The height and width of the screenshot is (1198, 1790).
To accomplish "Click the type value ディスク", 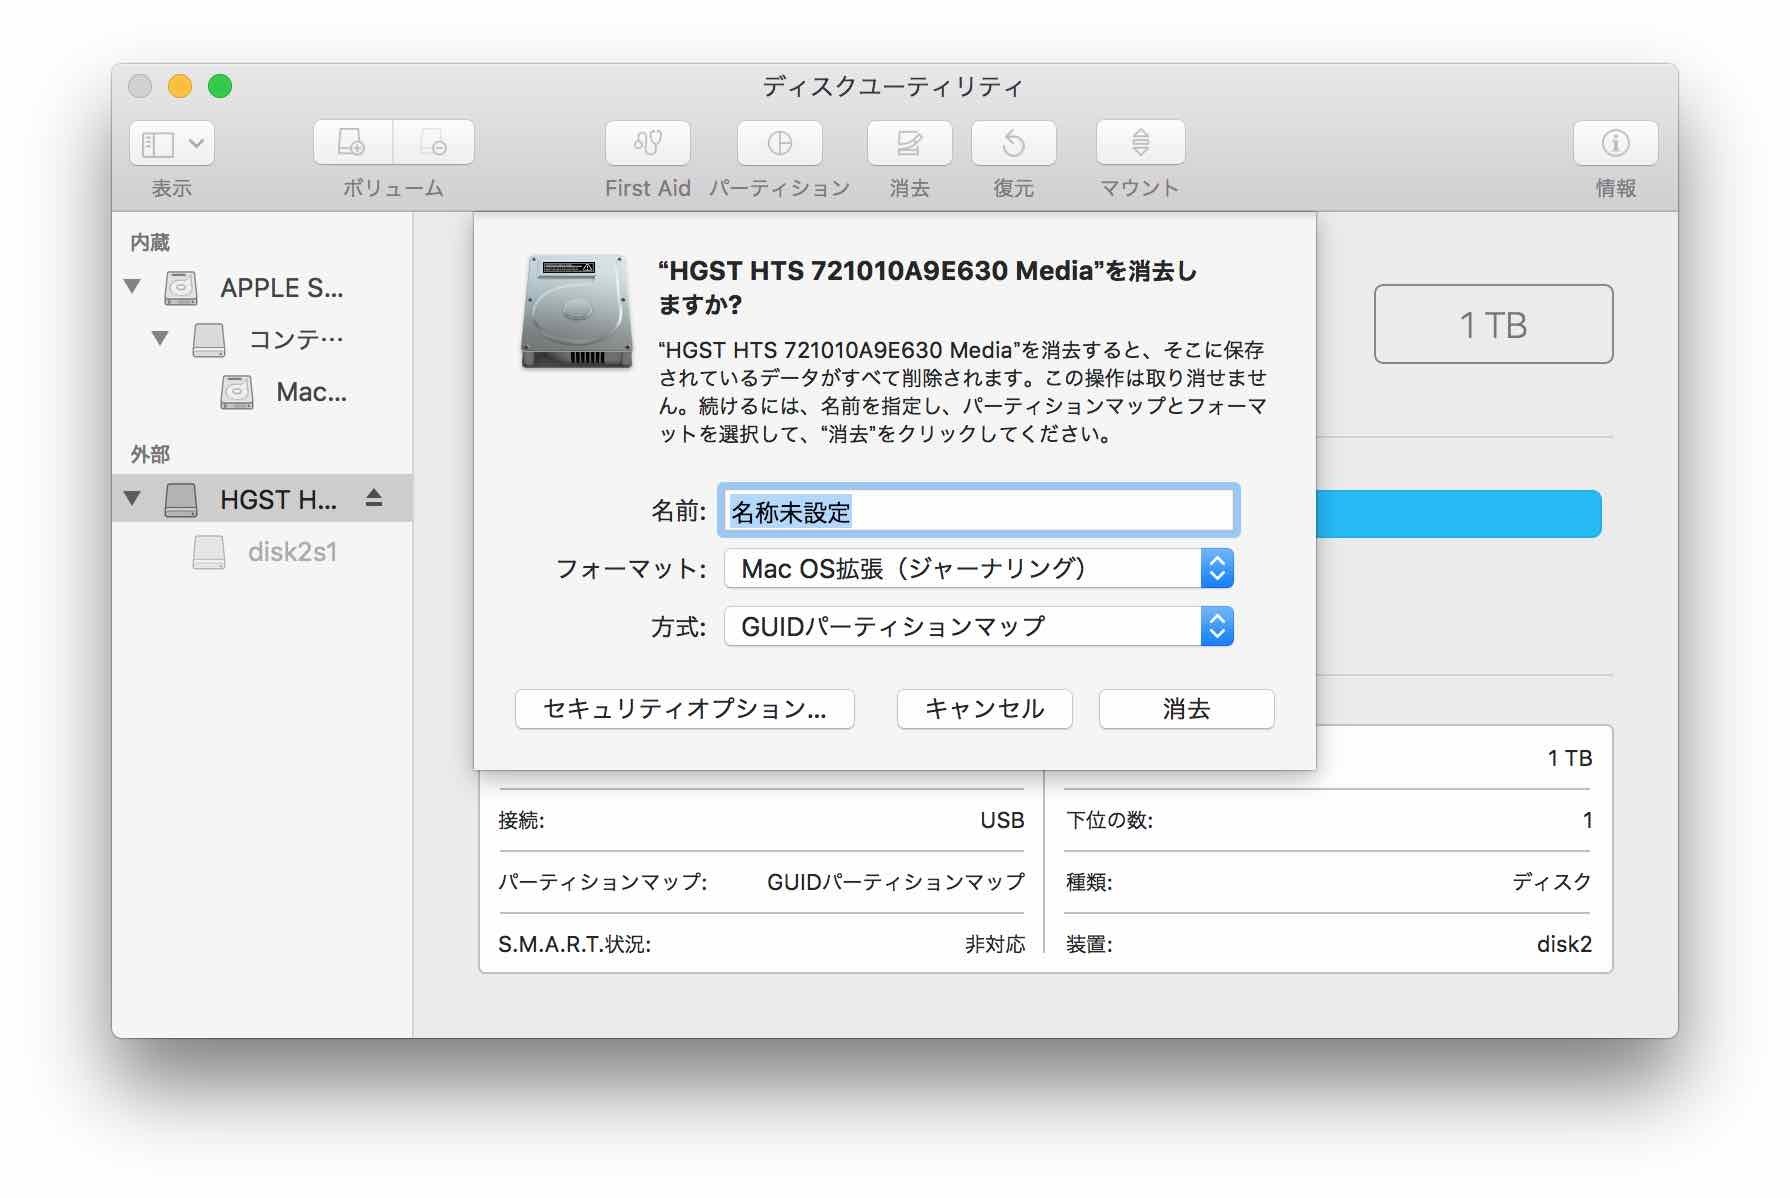I will pyautogui.click(x=1552, y=882).
